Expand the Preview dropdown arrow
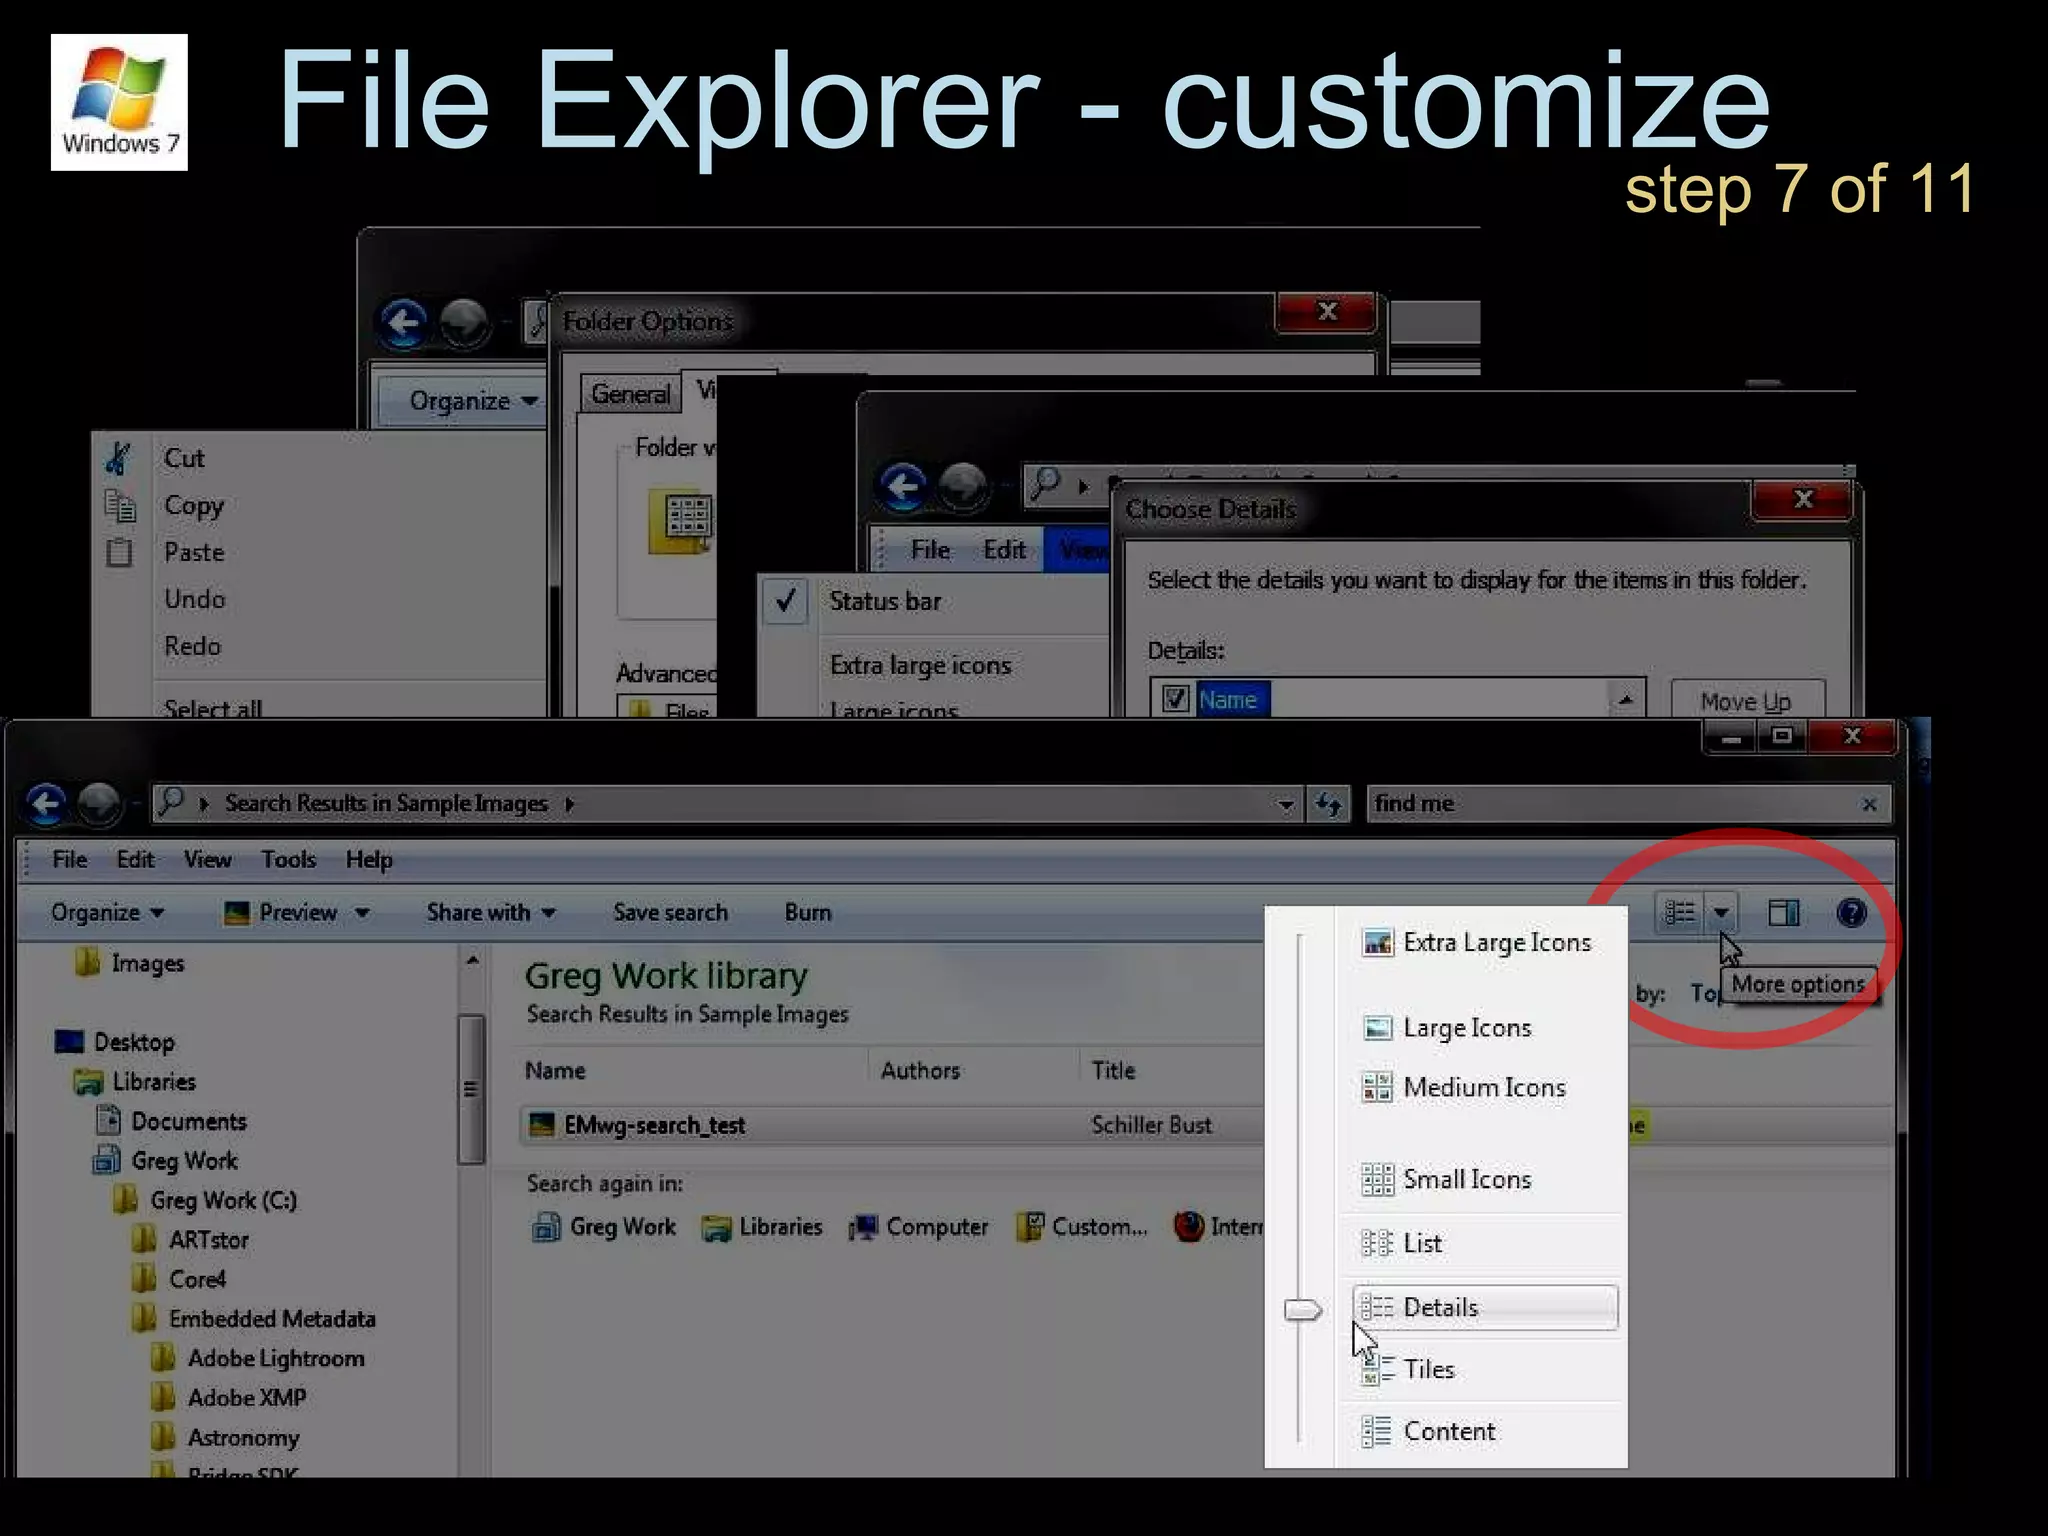The height and width of the screenshot is (1536, 2048). [x=362, y=912]
